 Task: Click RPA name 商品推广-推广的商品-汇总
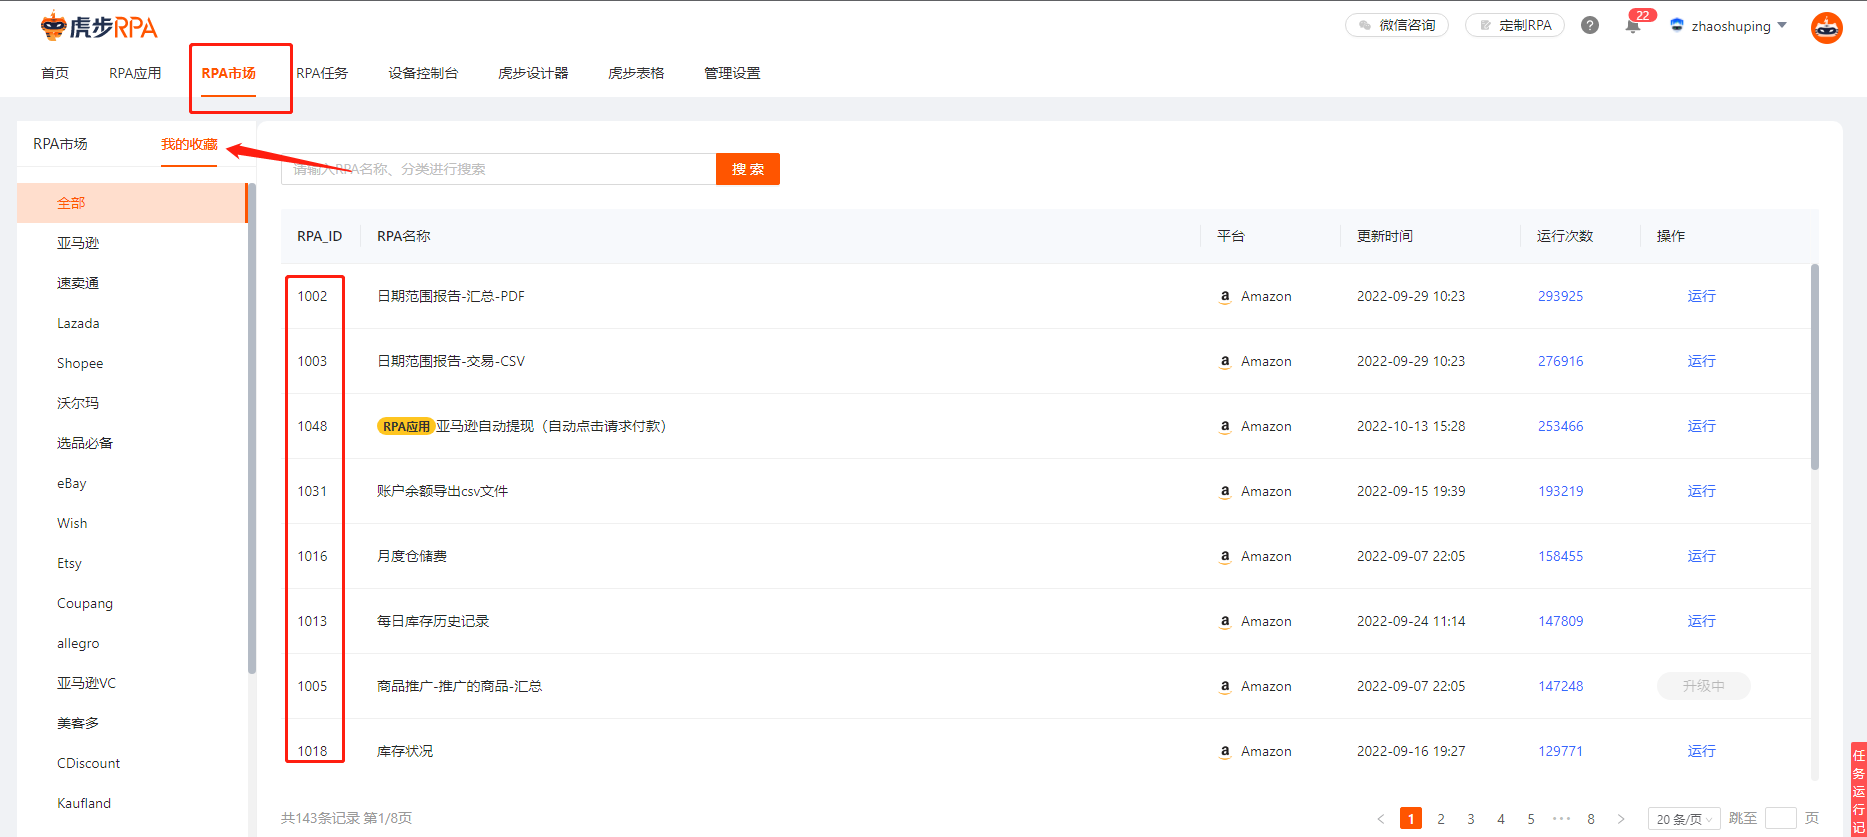point(459,686)
